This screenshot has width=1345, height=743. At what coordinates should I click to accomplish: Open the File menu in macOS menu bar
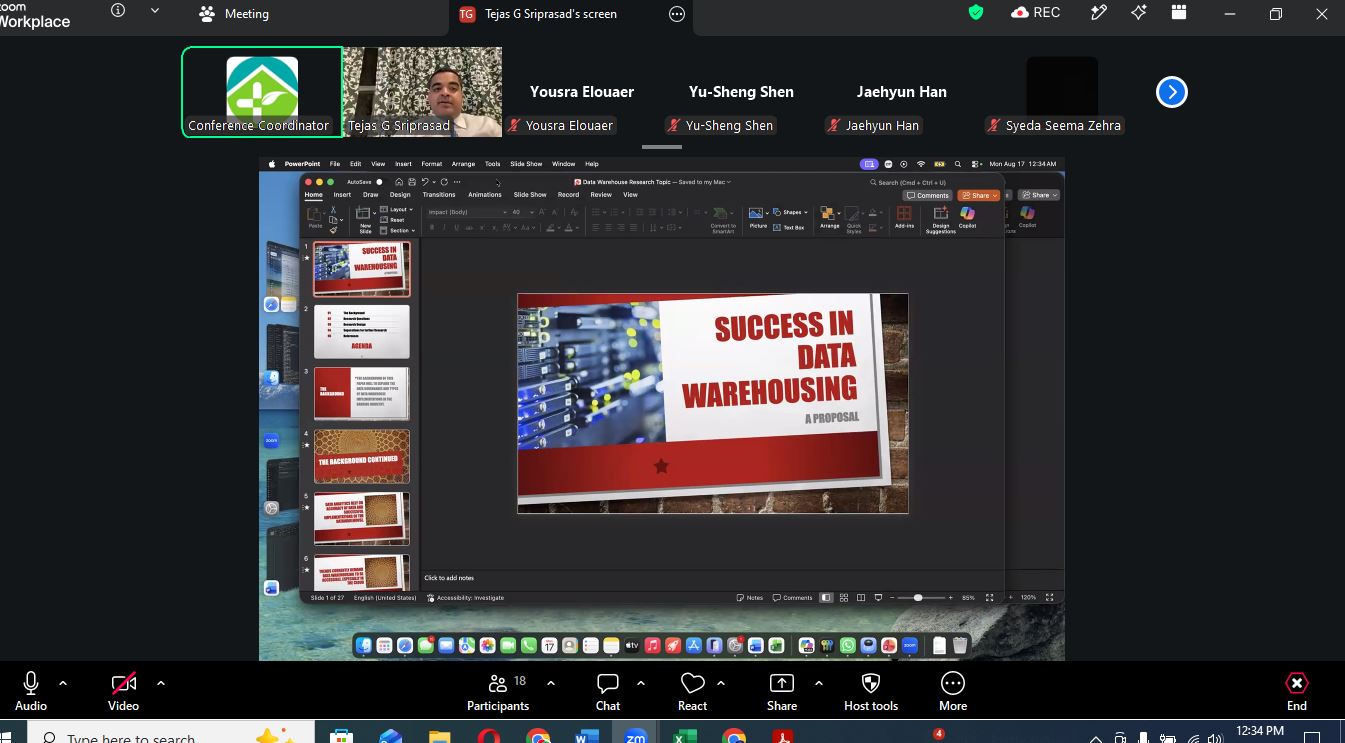click(335, 164)
